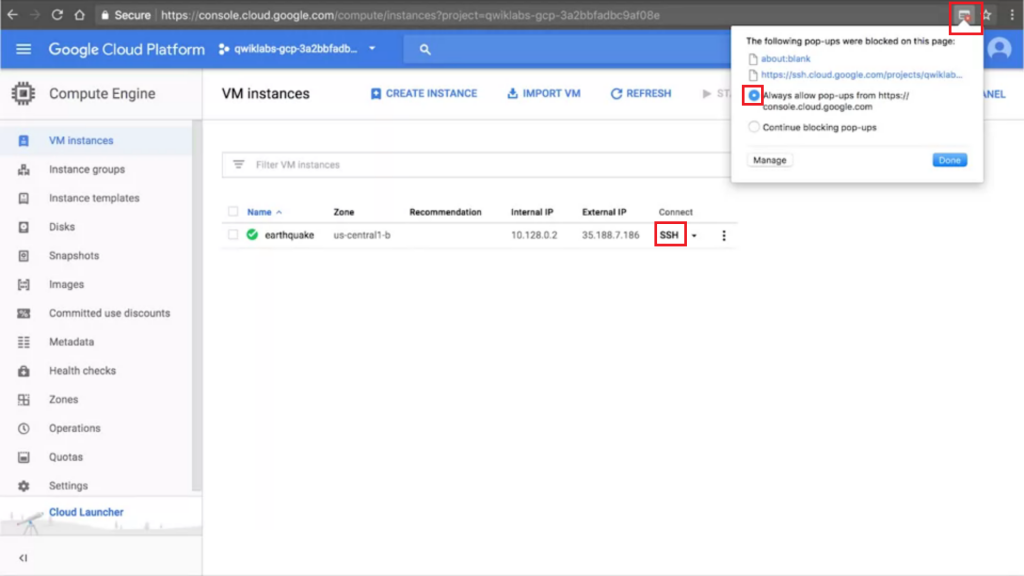Click the Zones icon in sidebar
The image size is (1024, 576).
(x=24, y=399)
